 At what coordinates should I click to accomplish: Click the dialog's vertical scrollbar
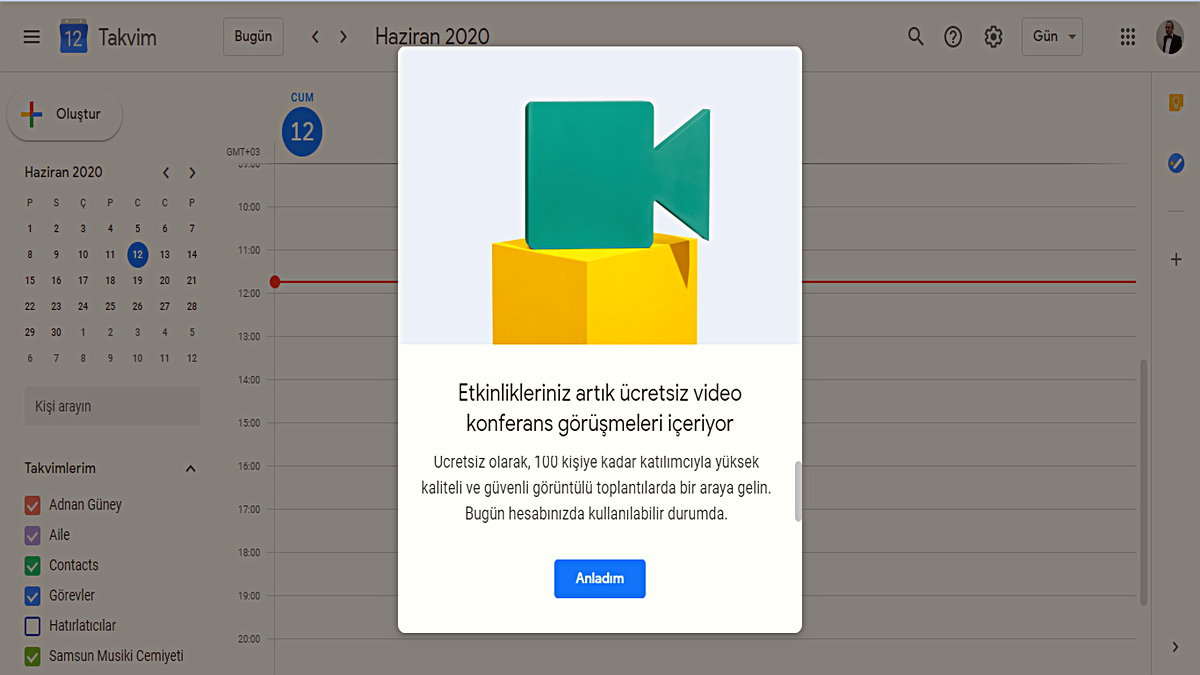(797, 491)
